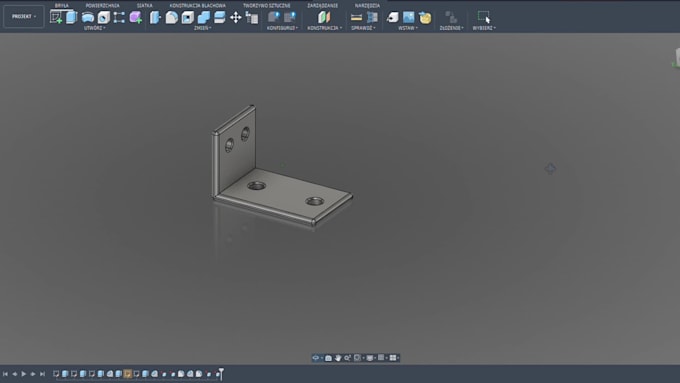Open Grid and Snaps settings icon
This screenshot has height=383, width=680.
click(x=381, y=358)
